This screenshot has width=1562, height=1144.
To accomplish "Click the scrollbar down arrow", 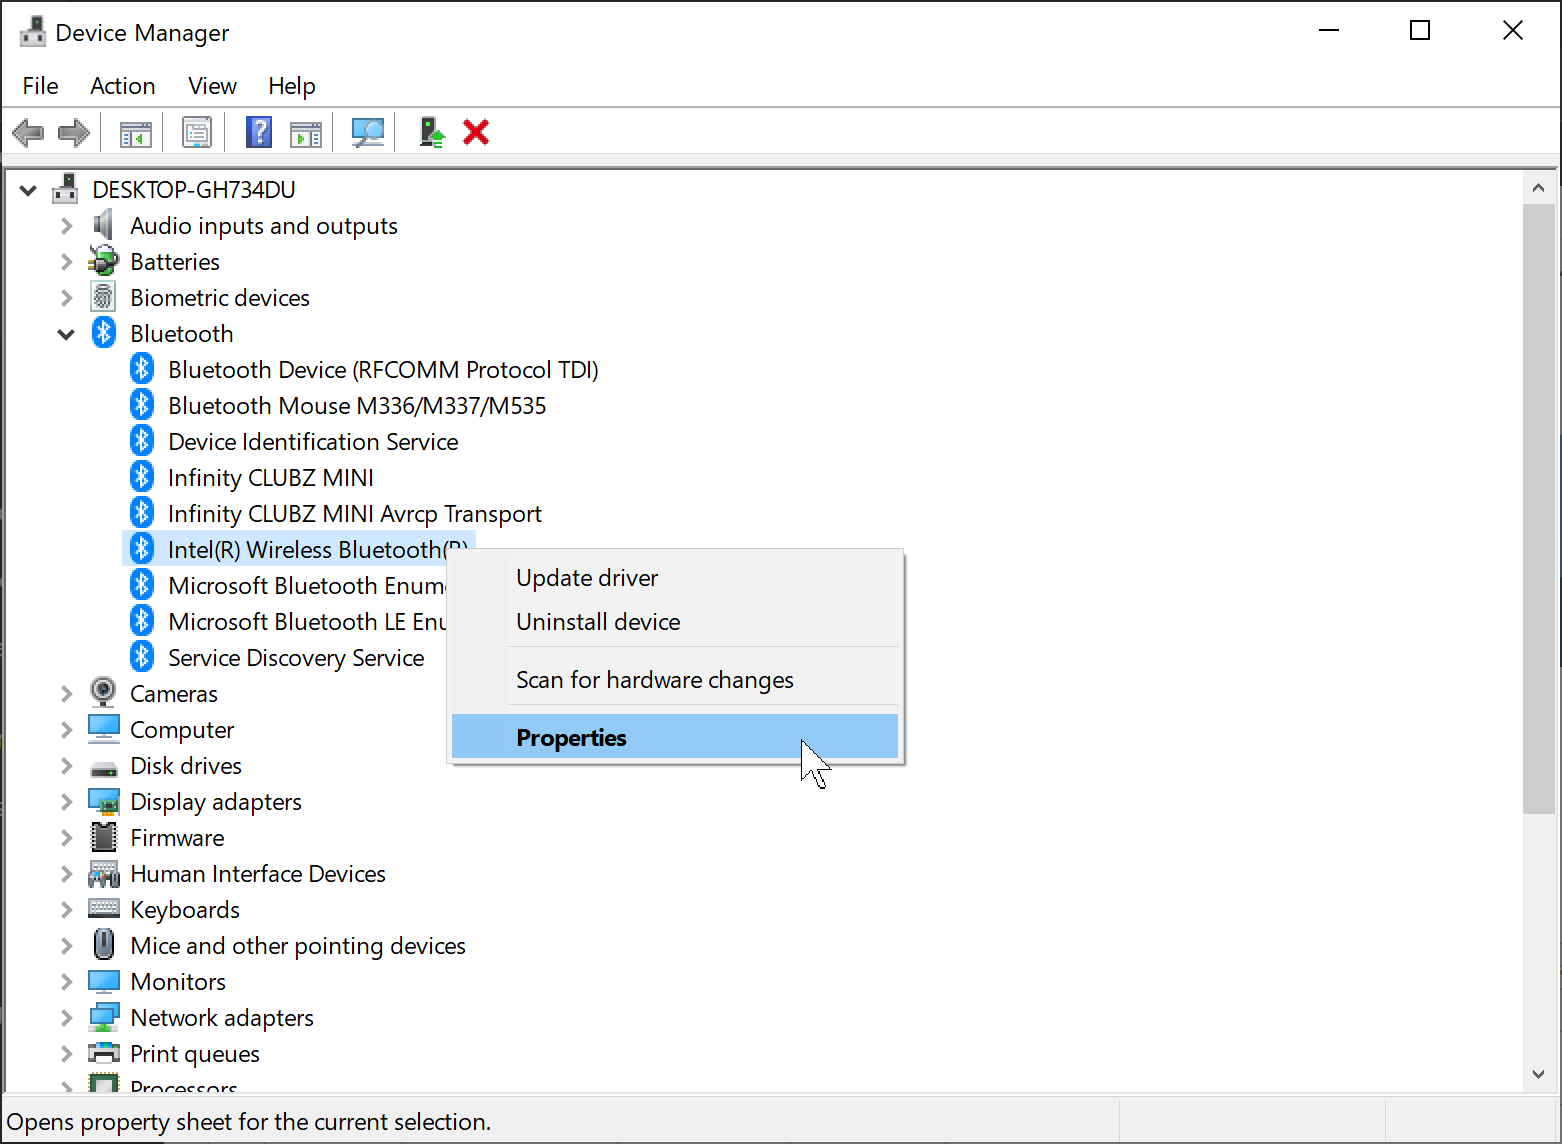I will [1538, 1075].
